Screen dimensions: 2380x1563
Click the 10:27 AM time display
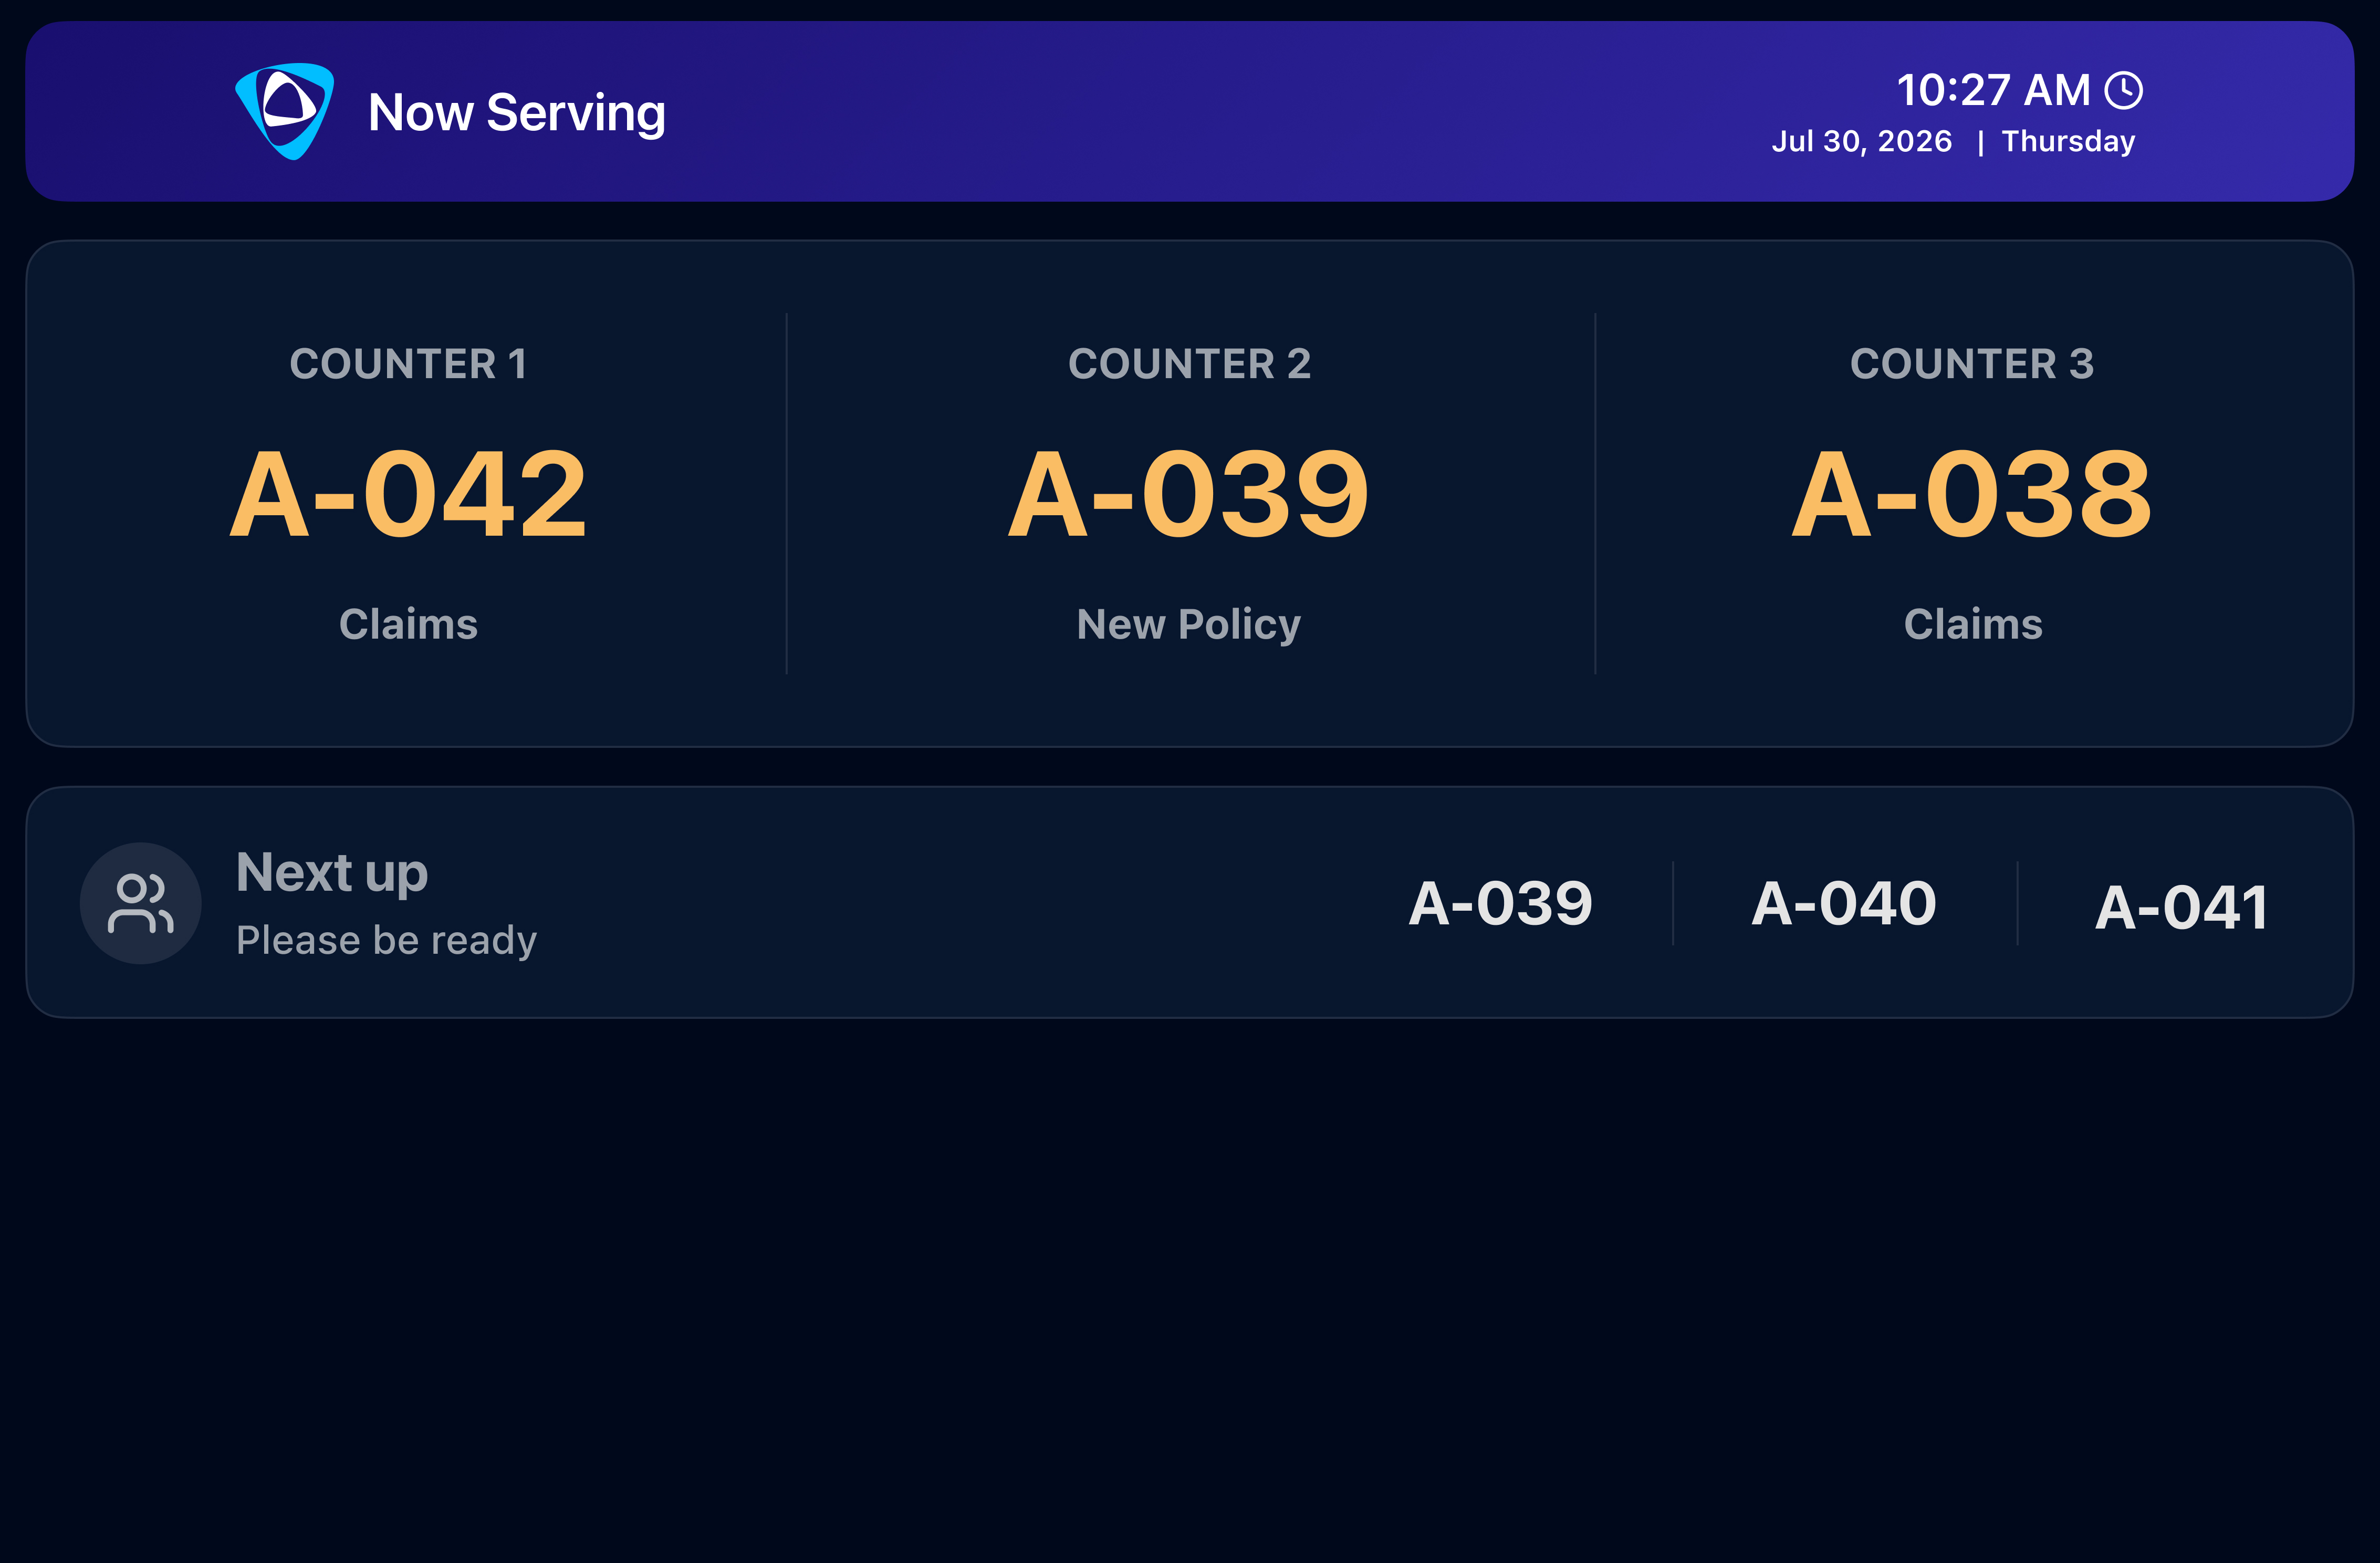[1993, 90]
